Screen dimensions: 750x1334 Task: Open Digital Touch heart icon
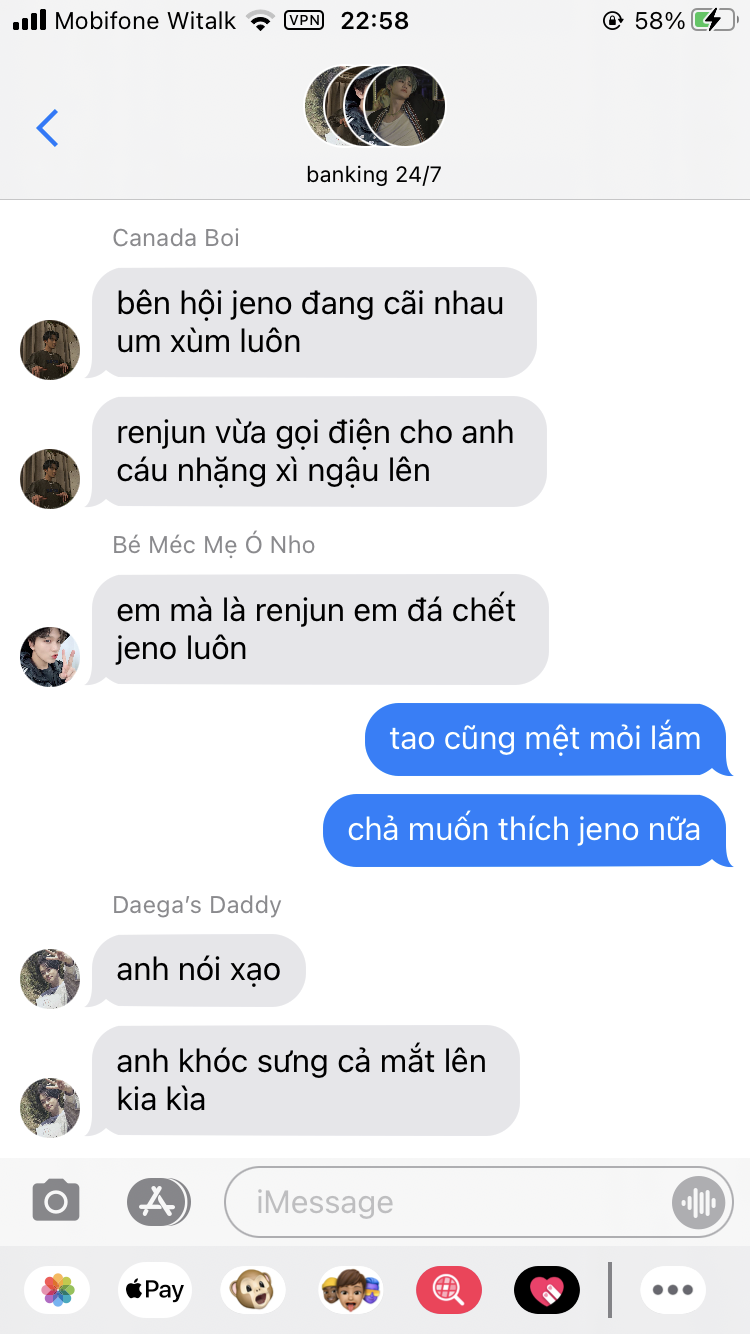(547, 1290)
